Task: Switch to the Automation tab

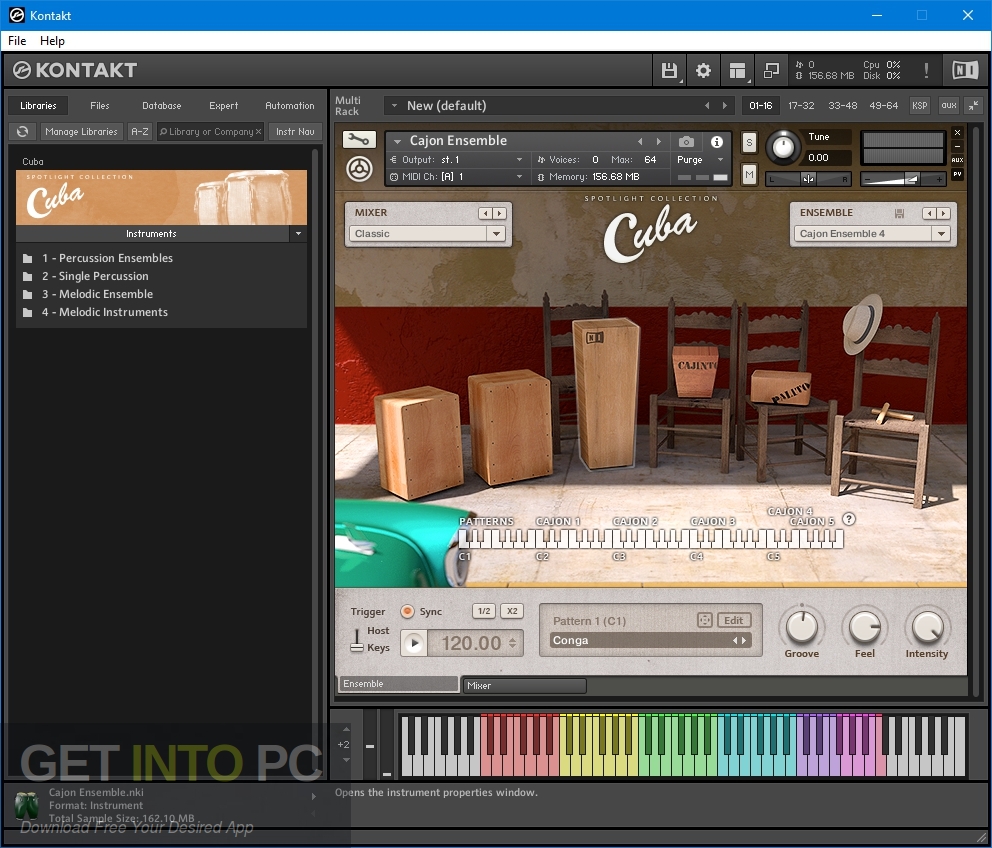Action: (289, 106)
